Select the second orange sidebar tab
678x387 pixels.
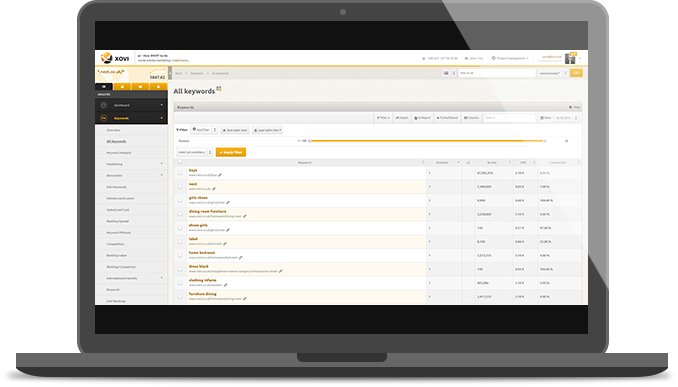tap(122, 86)
